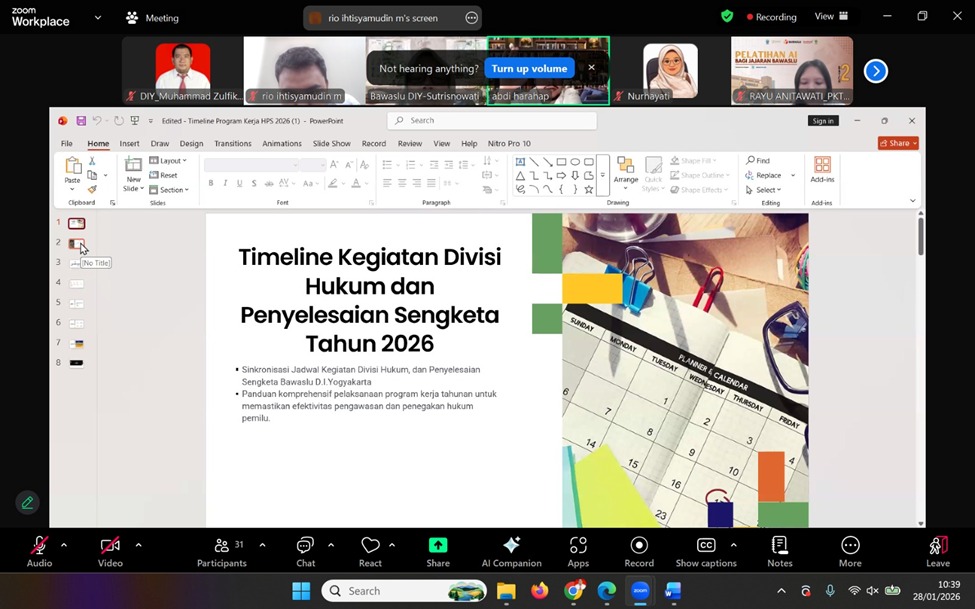Viewport: 975px width, 609px height.
Task: Select slide 1 thumbnail
Action: tap(76, 223)
